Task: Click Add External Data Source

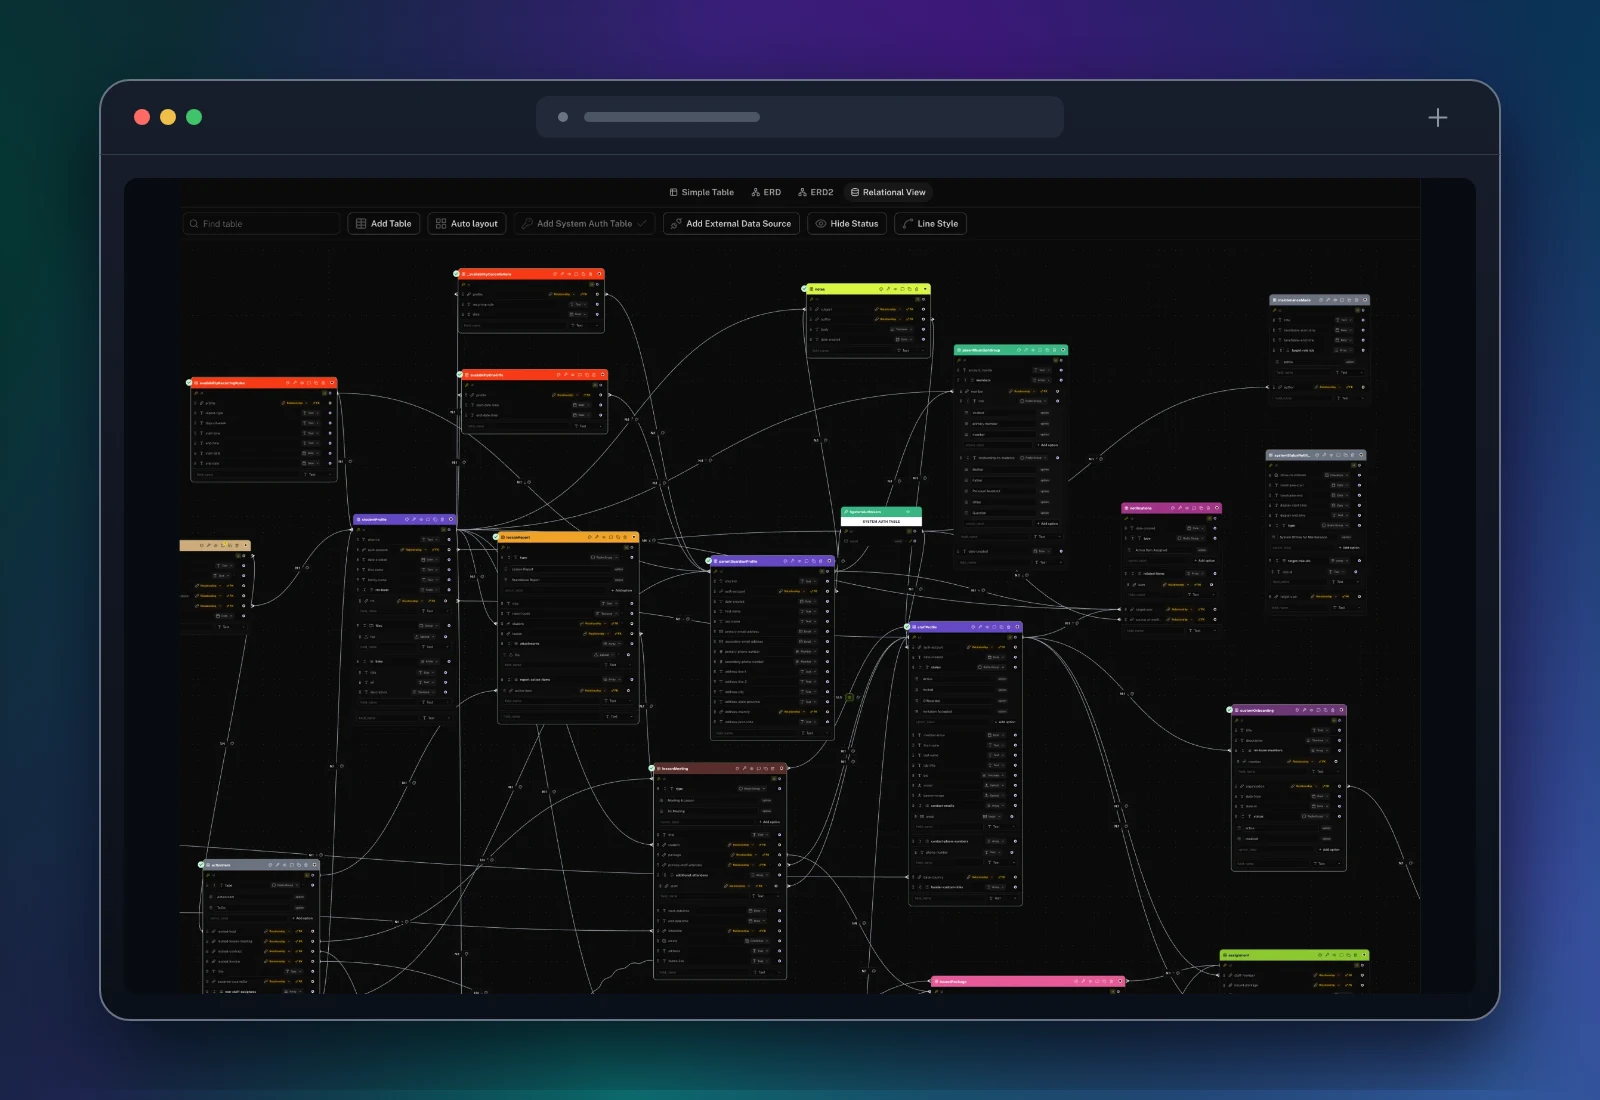Action: [x=731, y=224]
